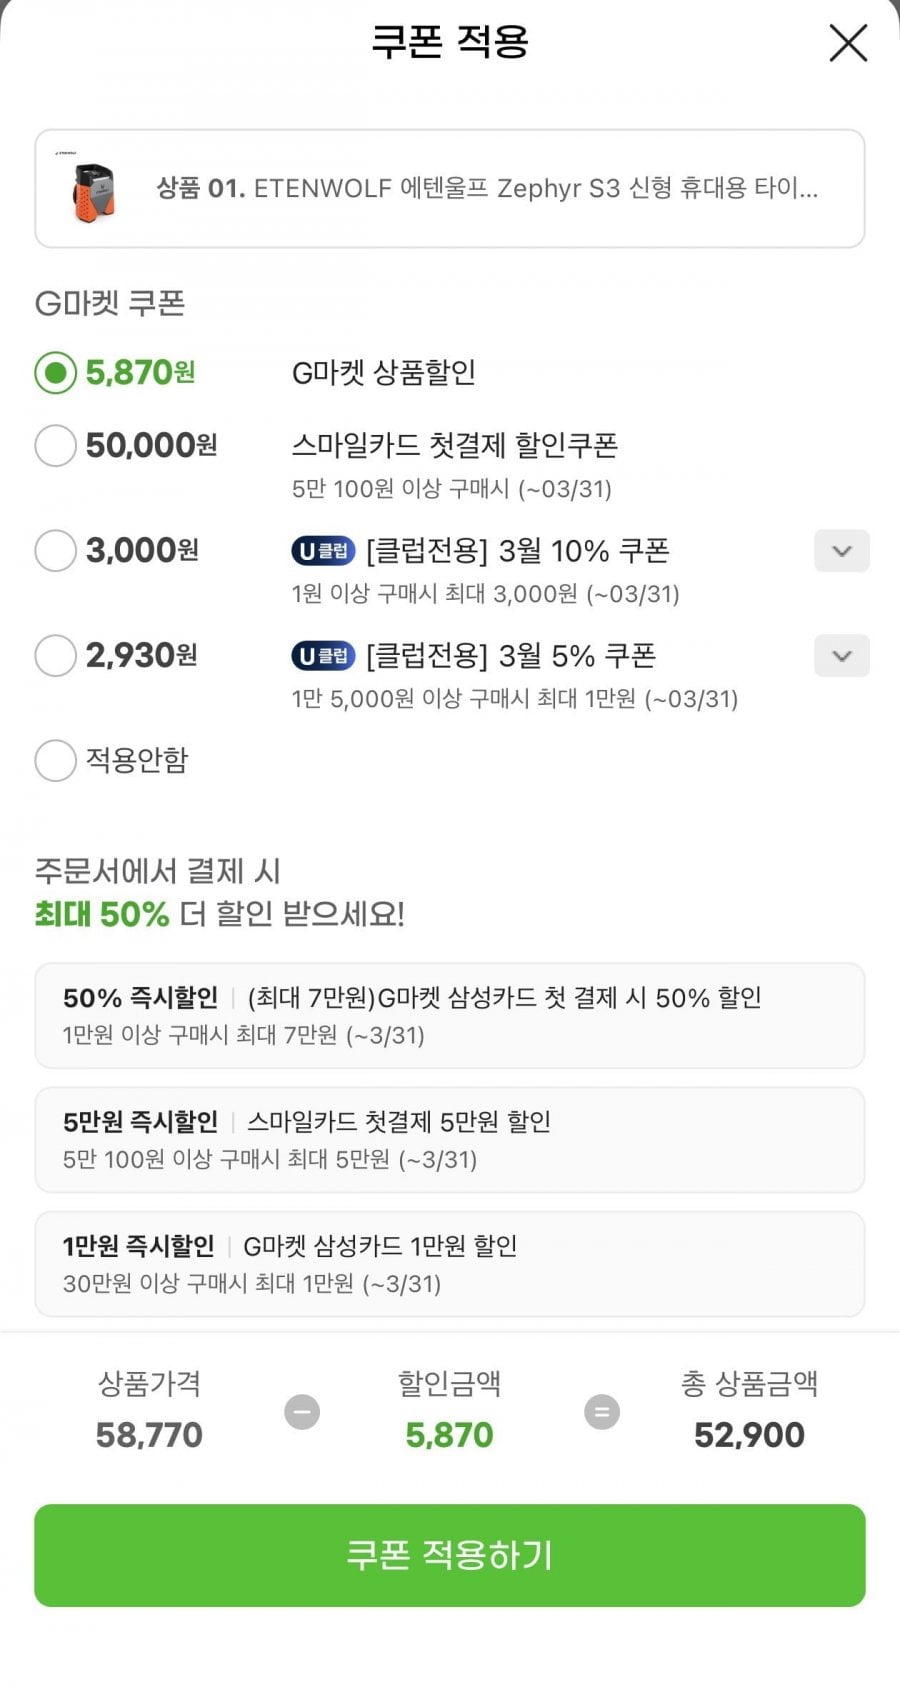Open the 1만원 즉시할인 삼성카드 offer
Image resolution: width=900 pixels, height=1697 pixels.
coord(449,1263)
